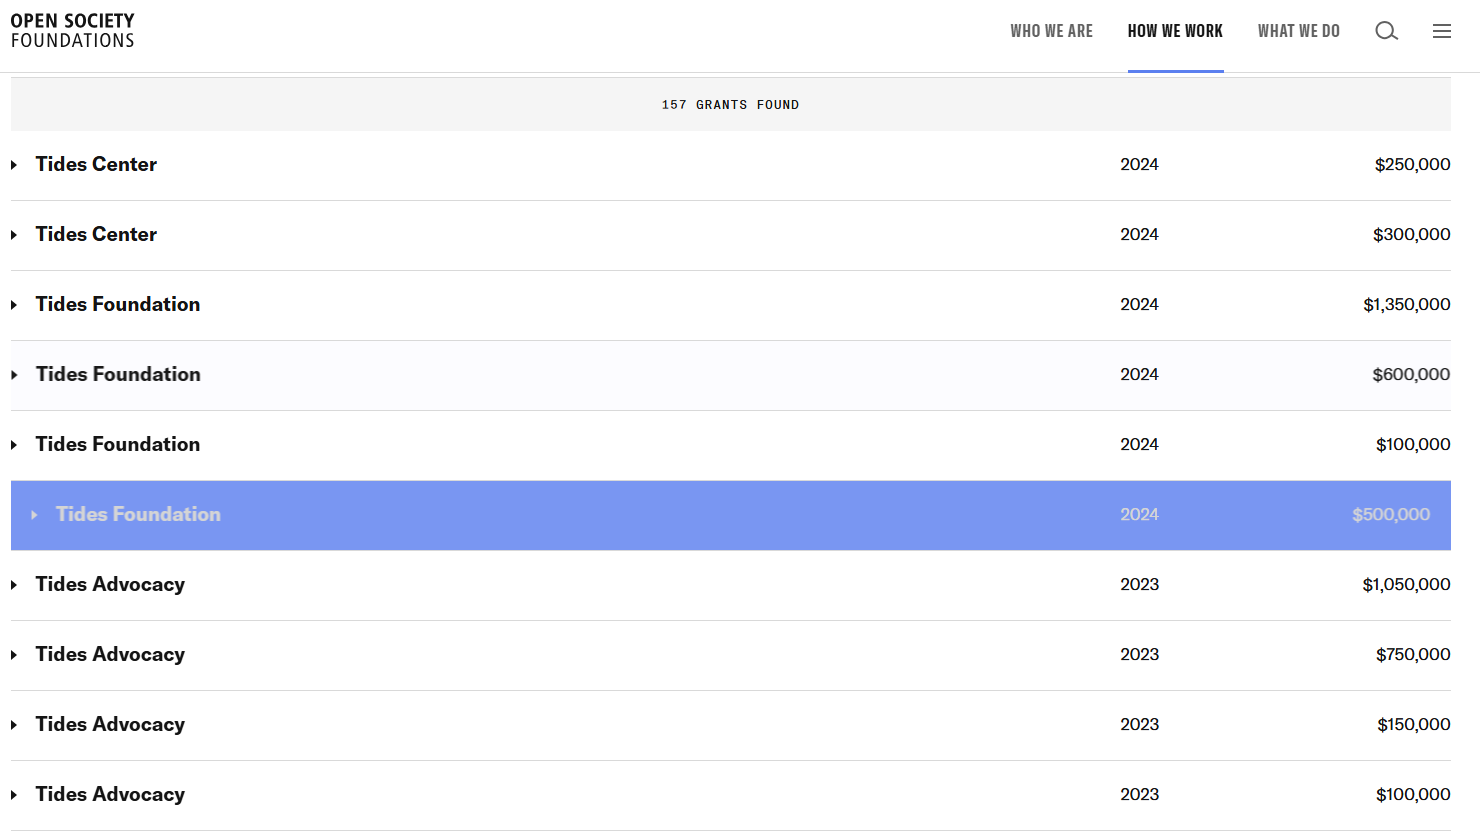
Task: Expand the Tides Advocacy $1,050,000 grant arrow
Action: [x=14, y=585]
